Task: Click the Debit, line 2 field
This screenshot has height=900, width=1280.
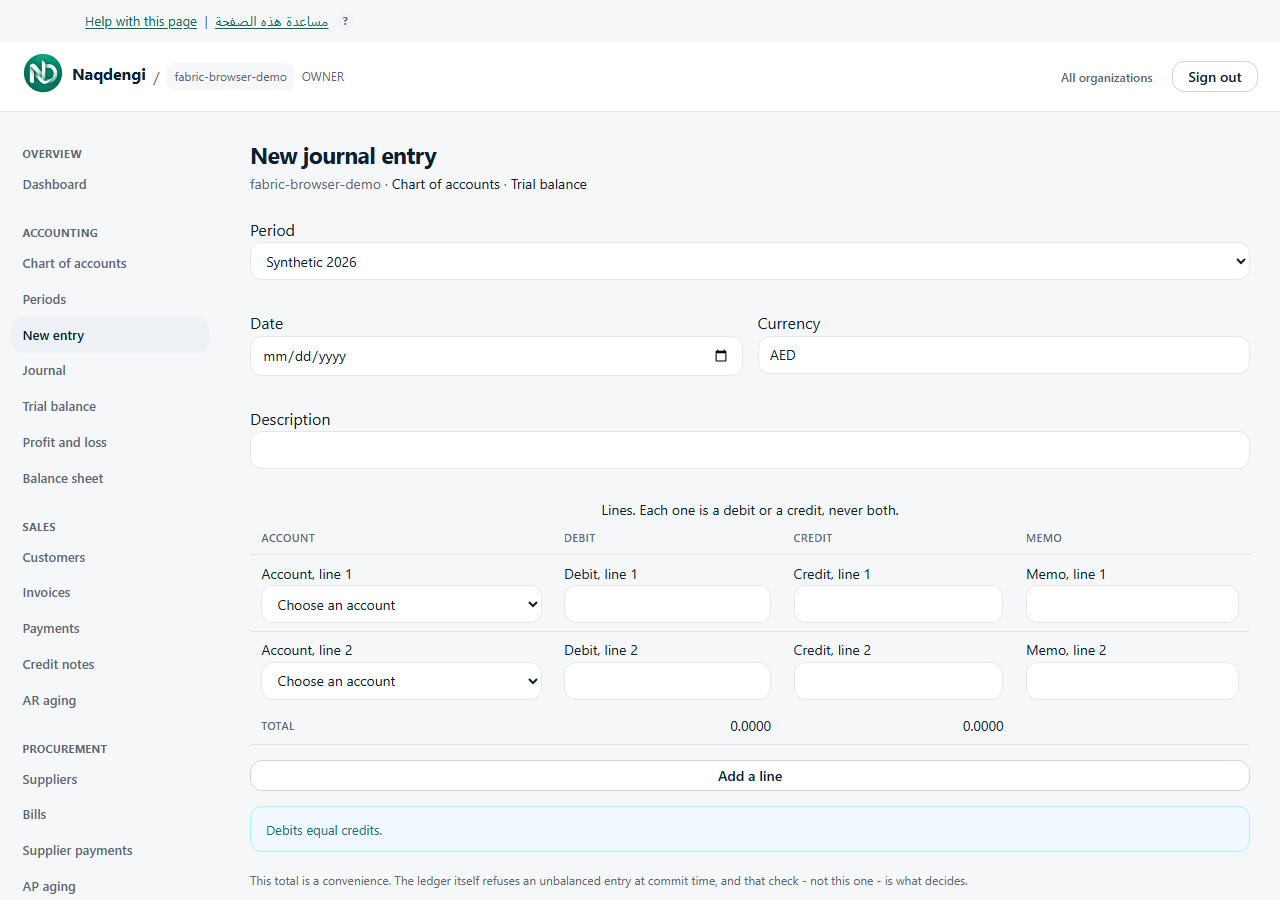Action: pos(667,681)
